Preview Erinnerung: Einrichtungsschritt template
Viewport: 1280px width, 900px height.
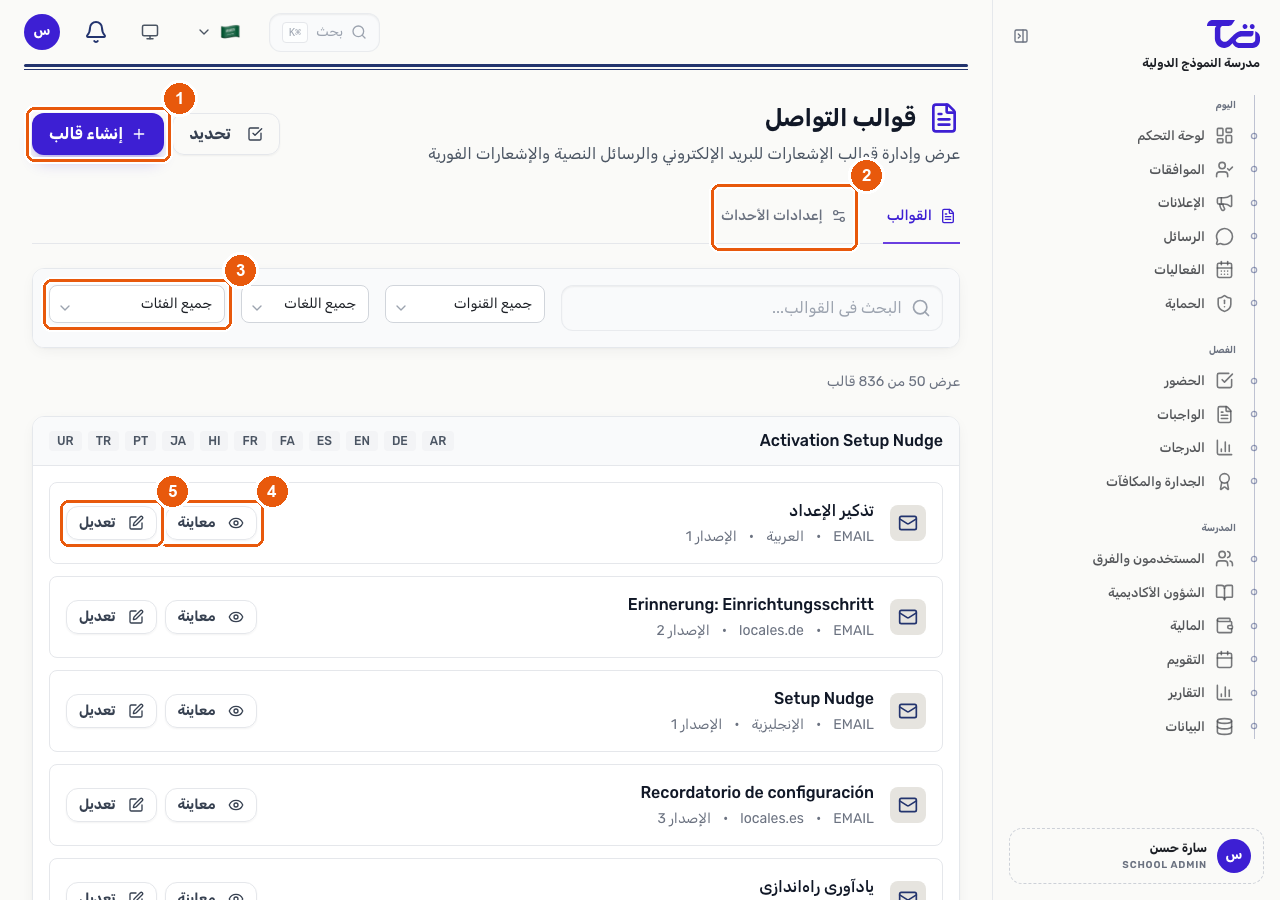coord(211,617)
